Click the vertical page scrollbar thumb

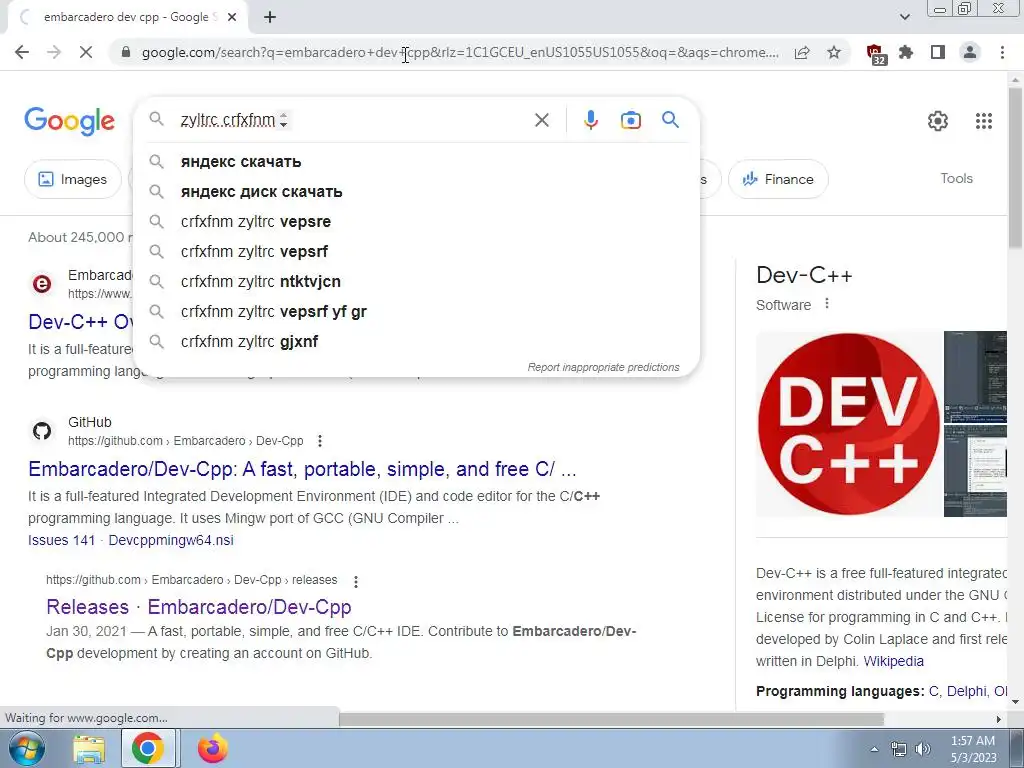tap(1016, 167)
